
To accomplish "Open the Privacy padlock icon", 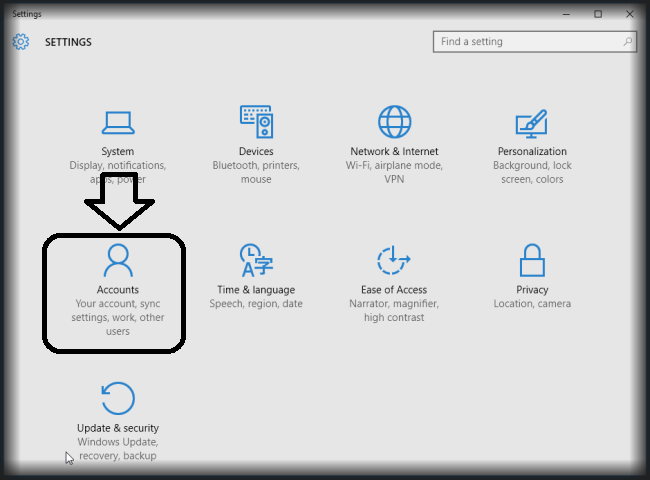I will click(x=532, y=260).
